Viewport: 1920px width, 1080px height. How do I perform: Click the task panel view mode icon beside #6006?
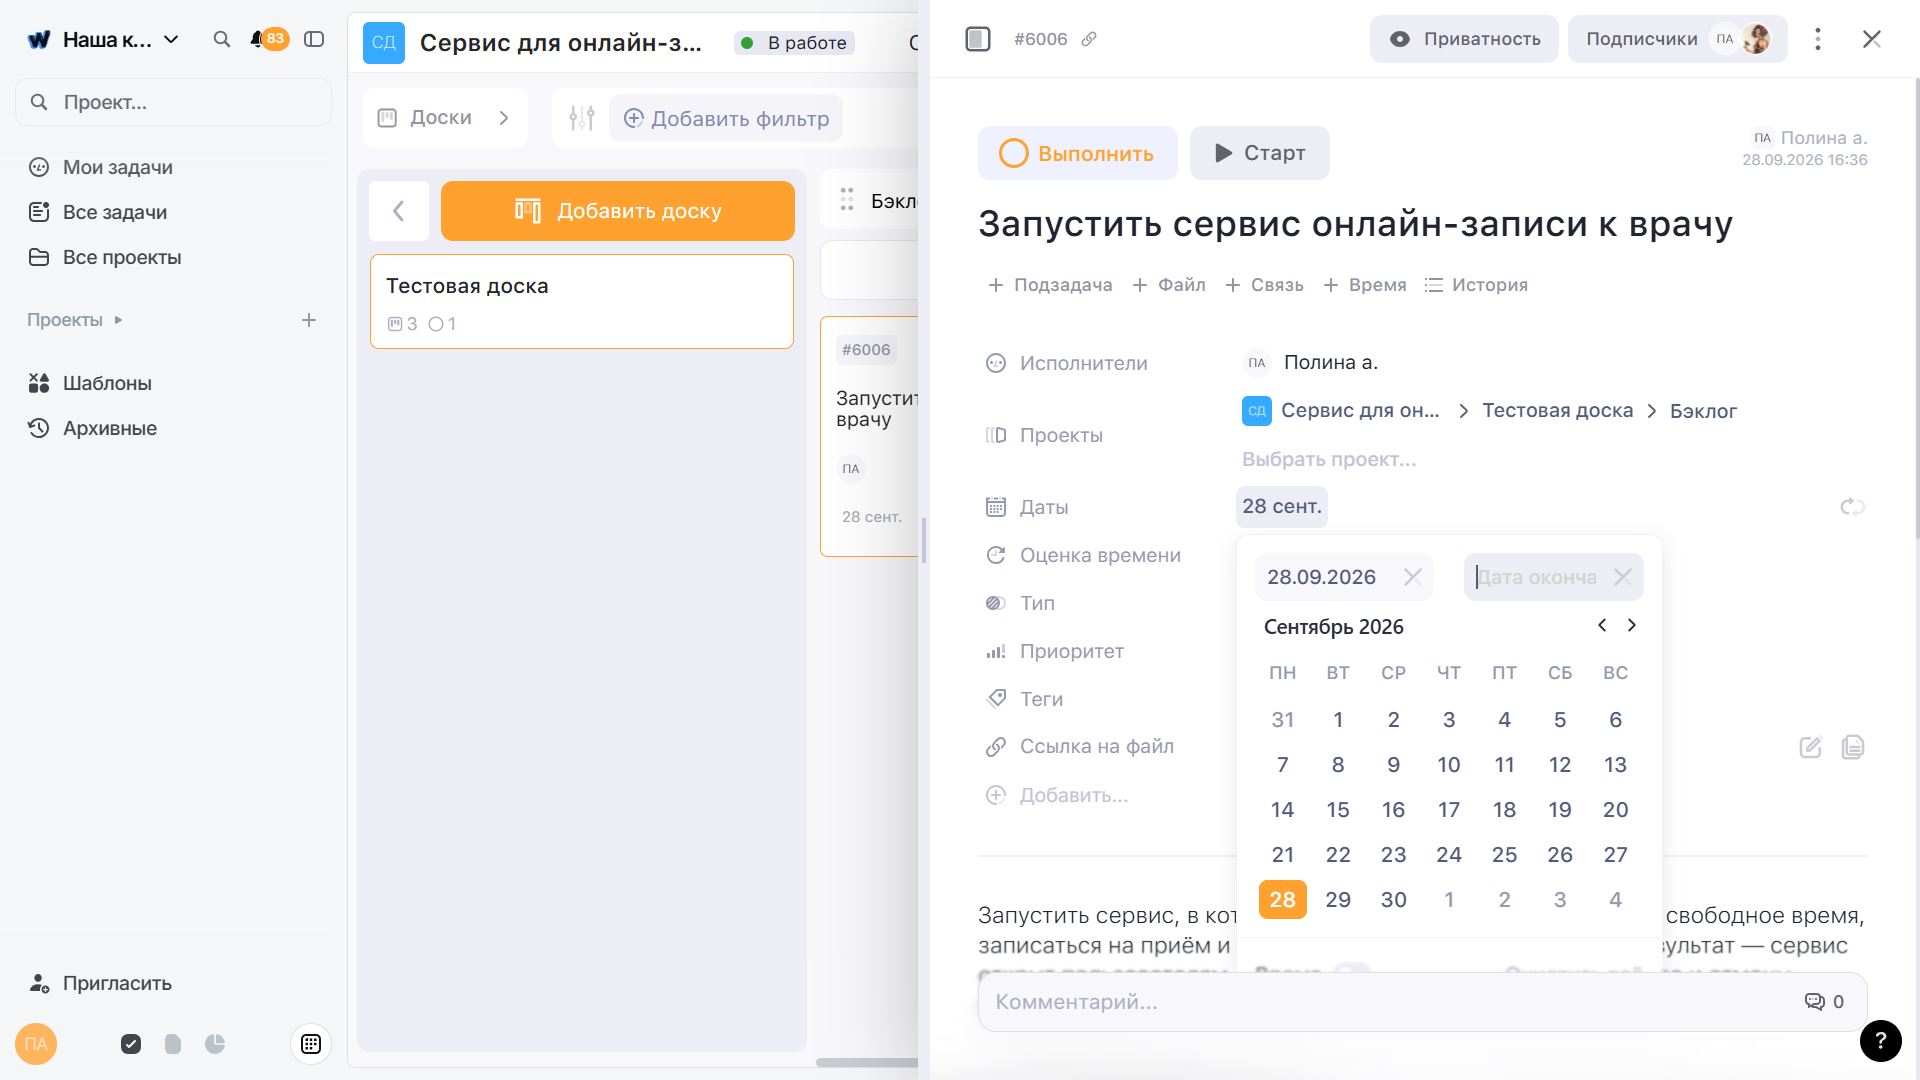pos(978,39)
